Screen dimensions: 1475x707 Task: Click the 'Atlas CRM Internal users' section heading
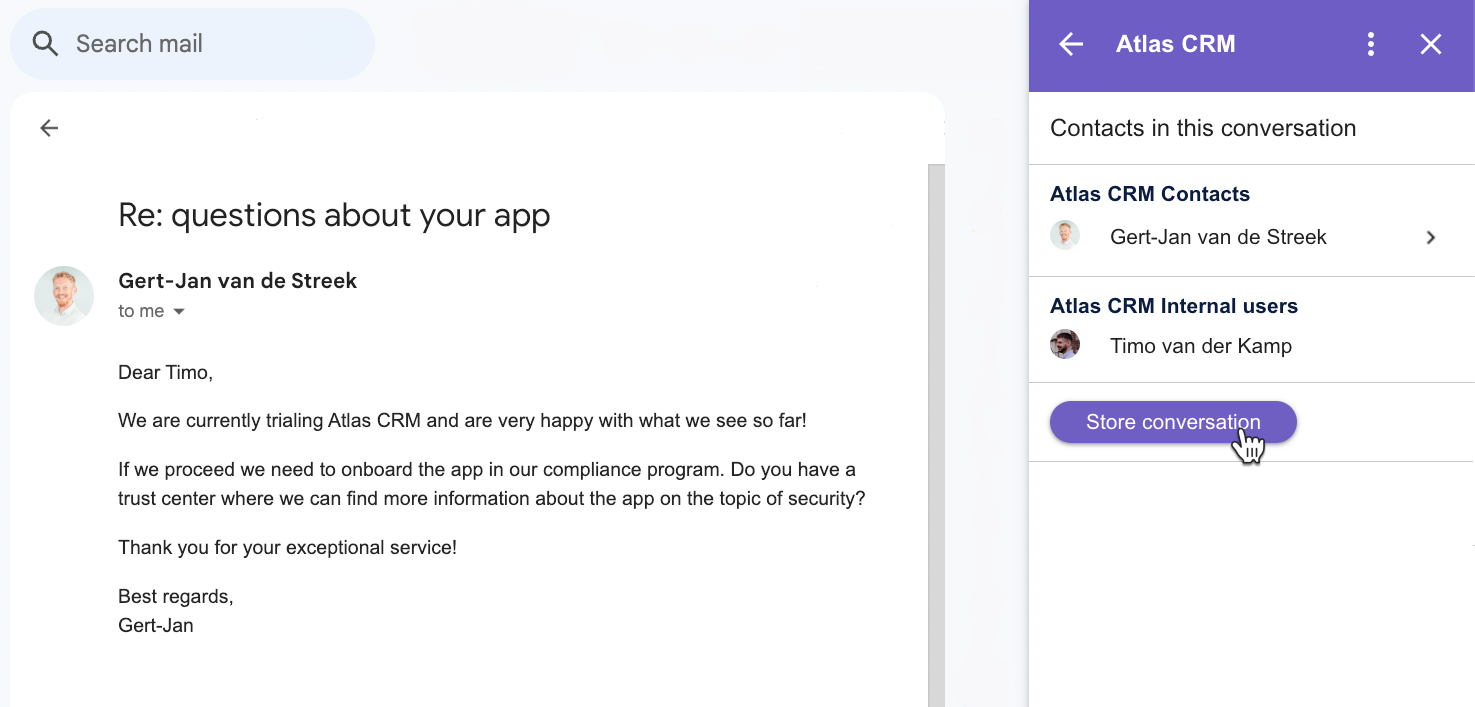coord(1173,306)
